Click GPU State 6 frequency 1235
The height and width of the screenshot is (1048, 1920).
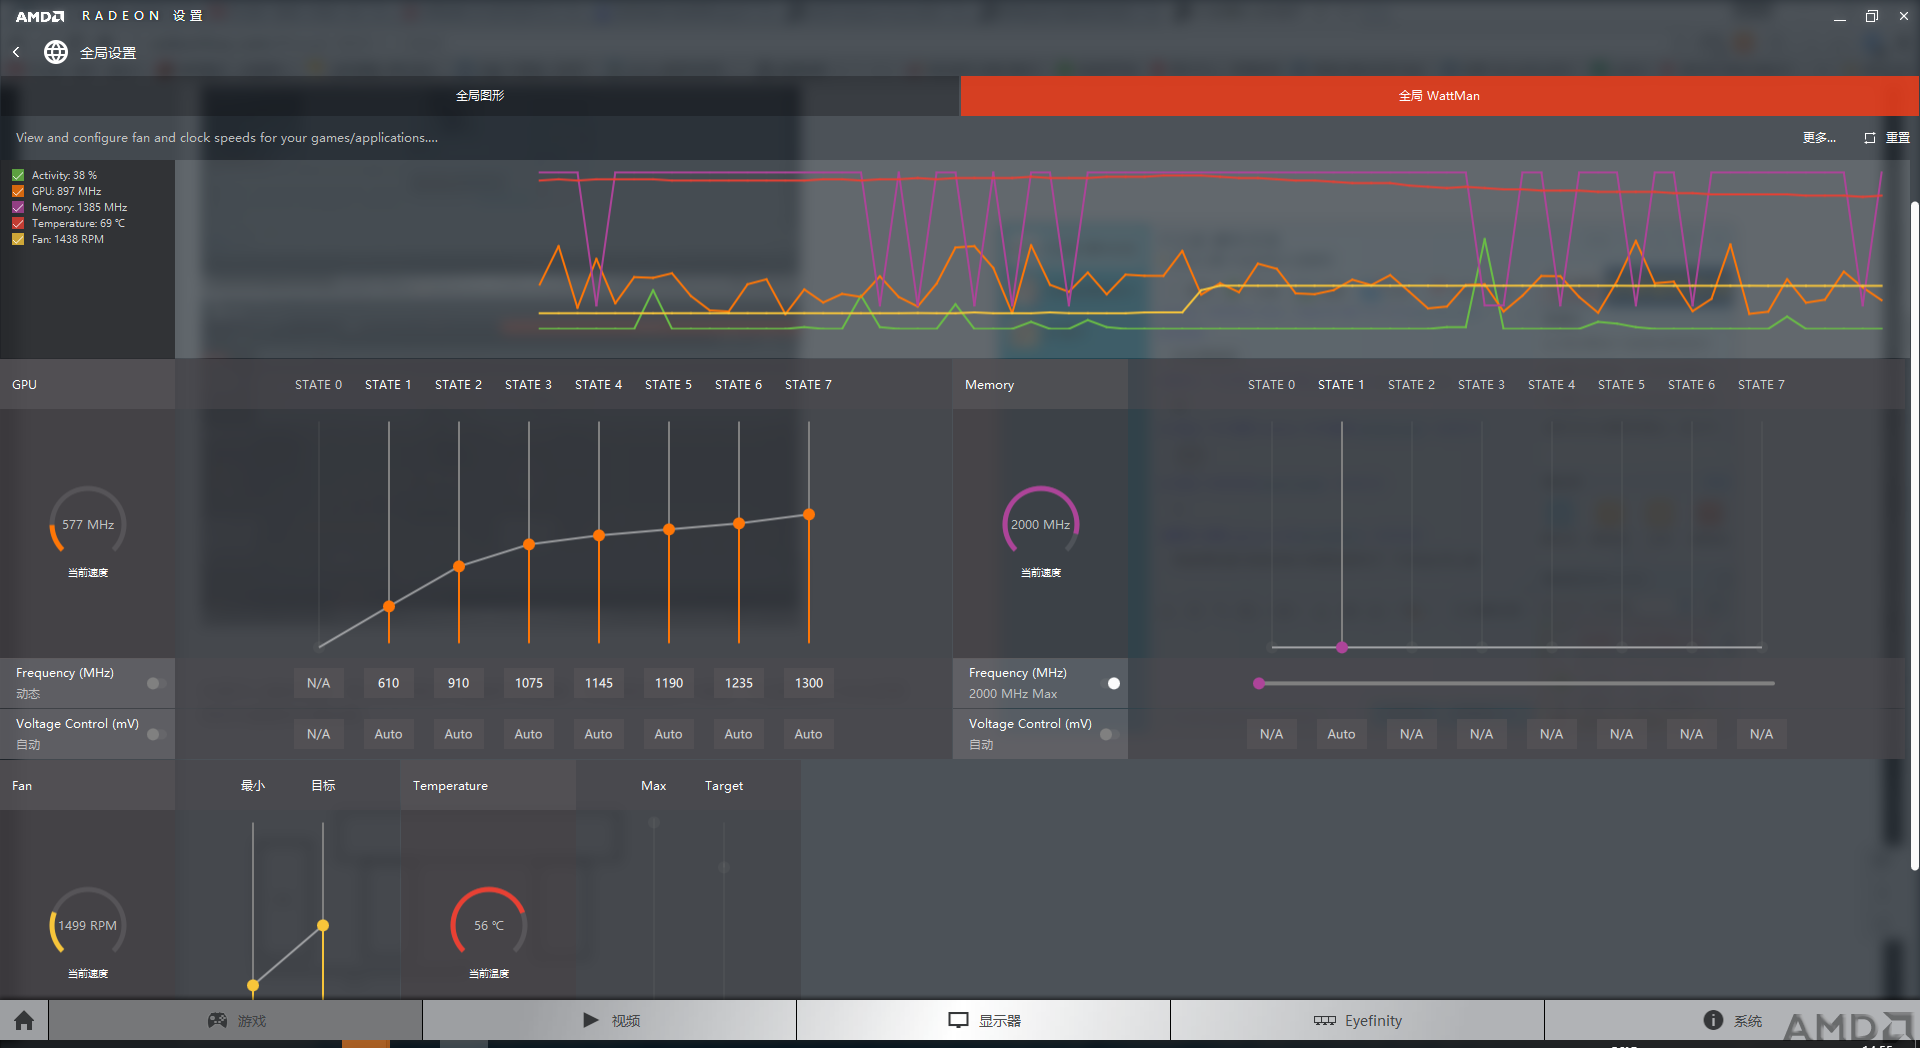tap(738, 683)
